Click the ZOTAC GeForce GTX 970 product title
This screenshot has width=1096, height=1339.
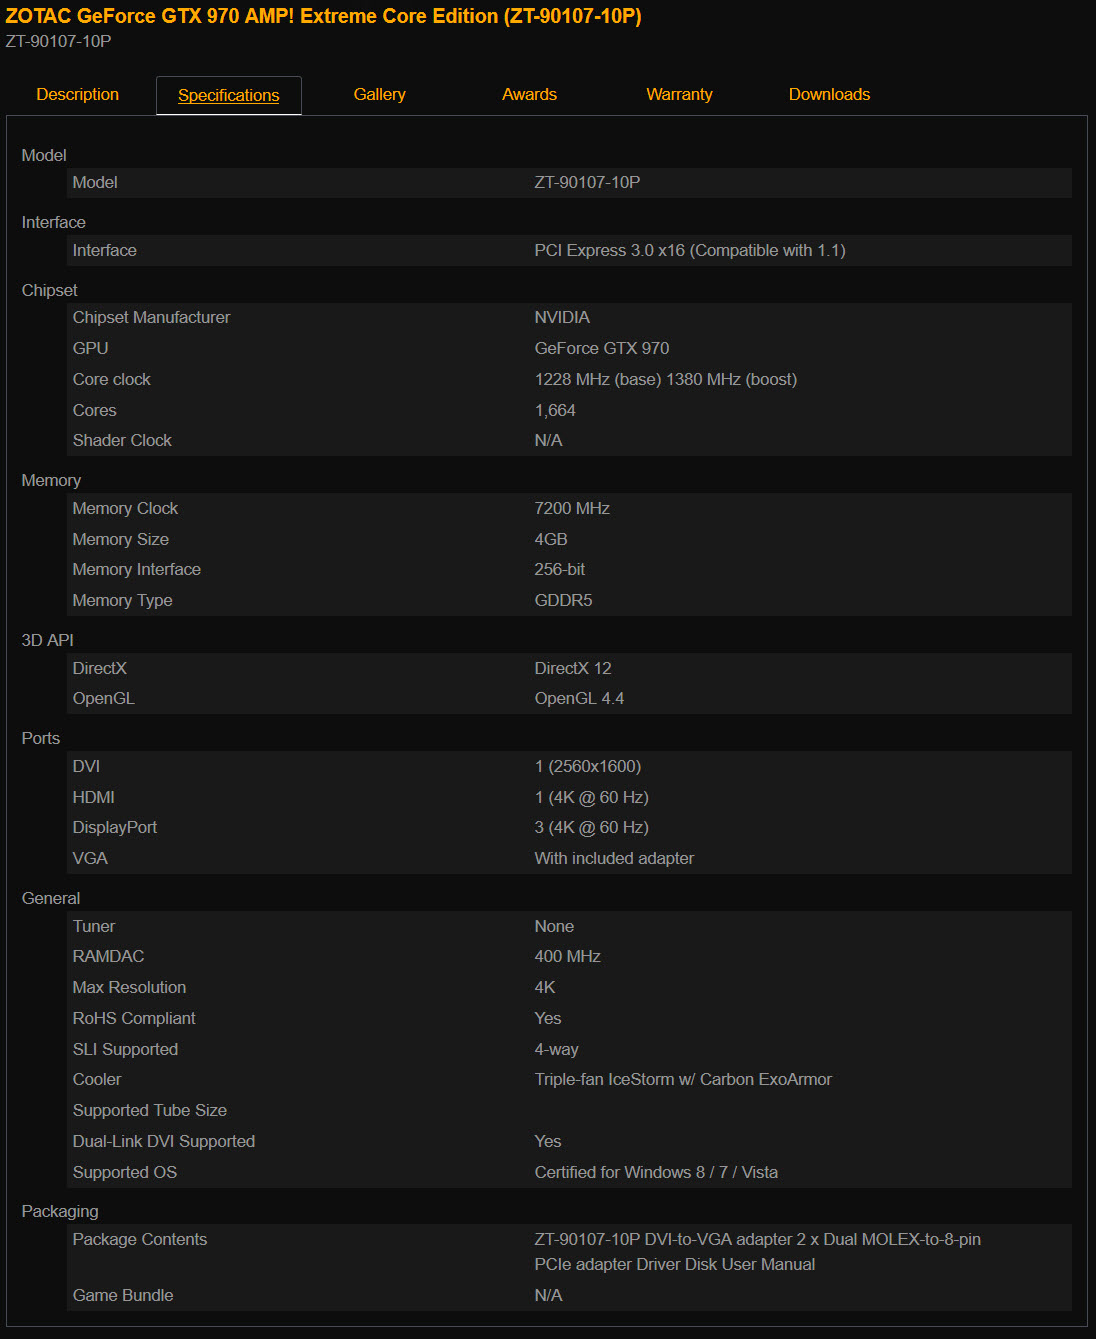[x=323, y=16]
